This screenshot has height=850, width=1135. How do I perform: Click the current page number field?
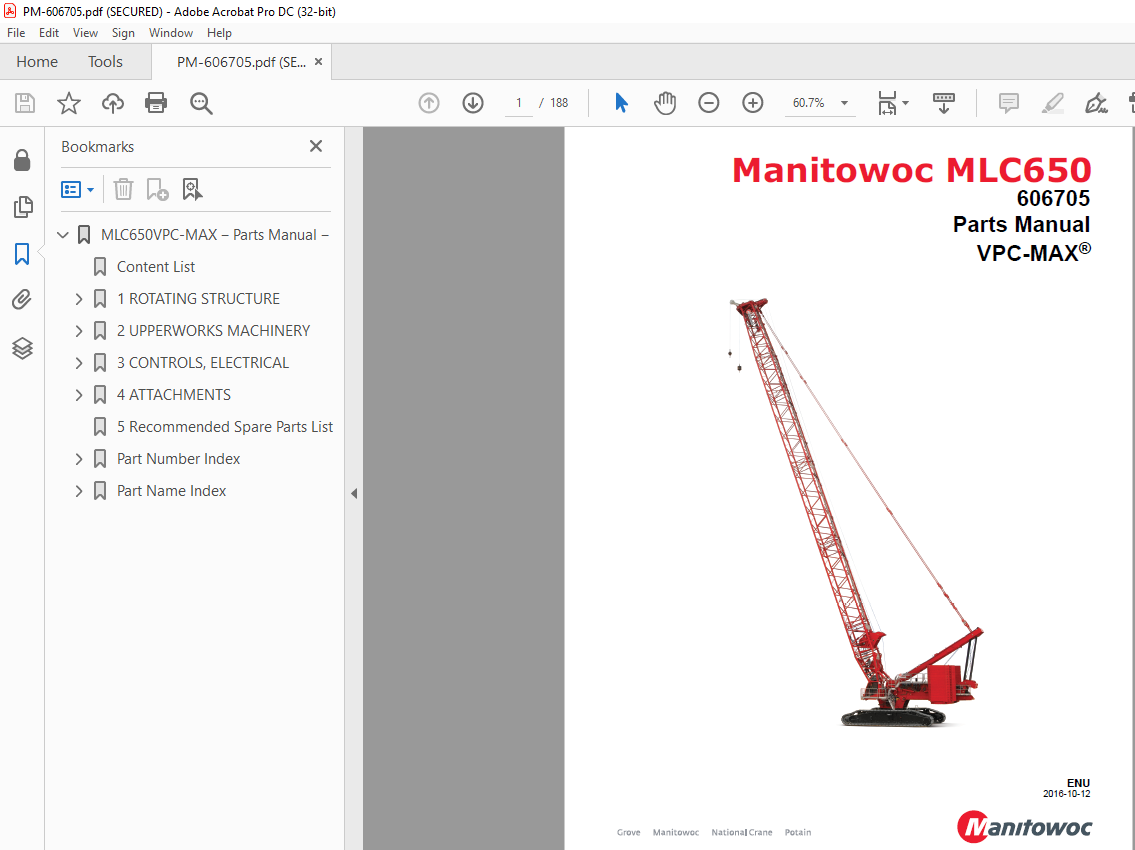[519, 103]
